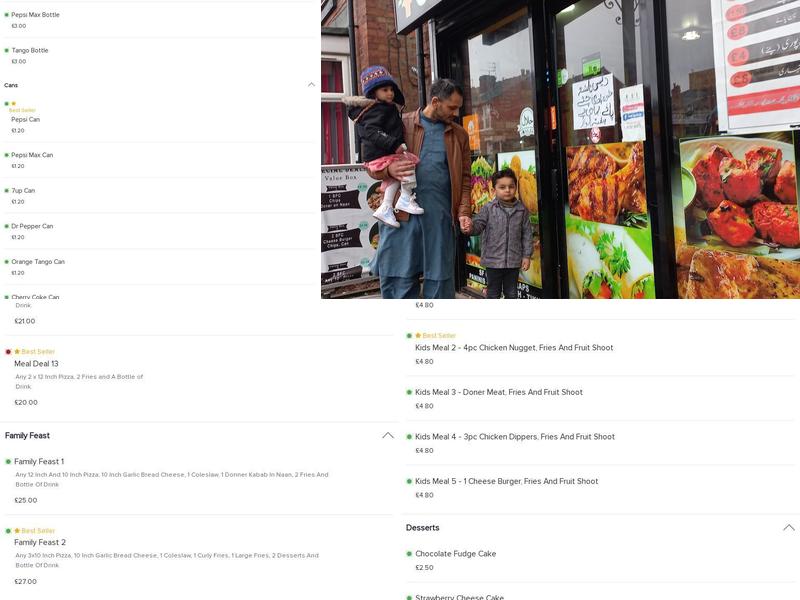Screen dimensions: 800x600
Task: Choose Kids Meal 3 Doner Meat option
Action: (x=600, y=398)
